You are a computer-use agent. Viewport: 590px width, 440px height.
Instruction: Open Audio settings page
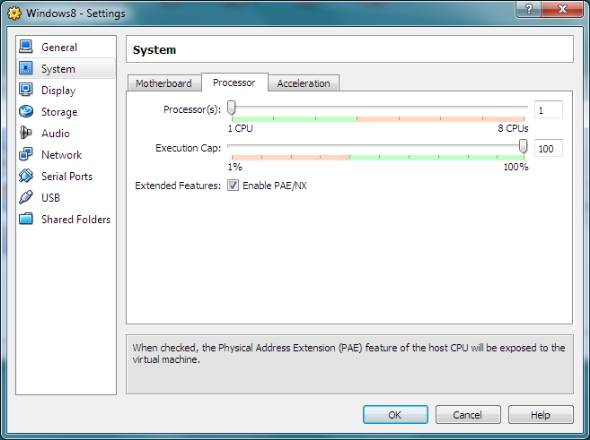(x=55, y=133)
